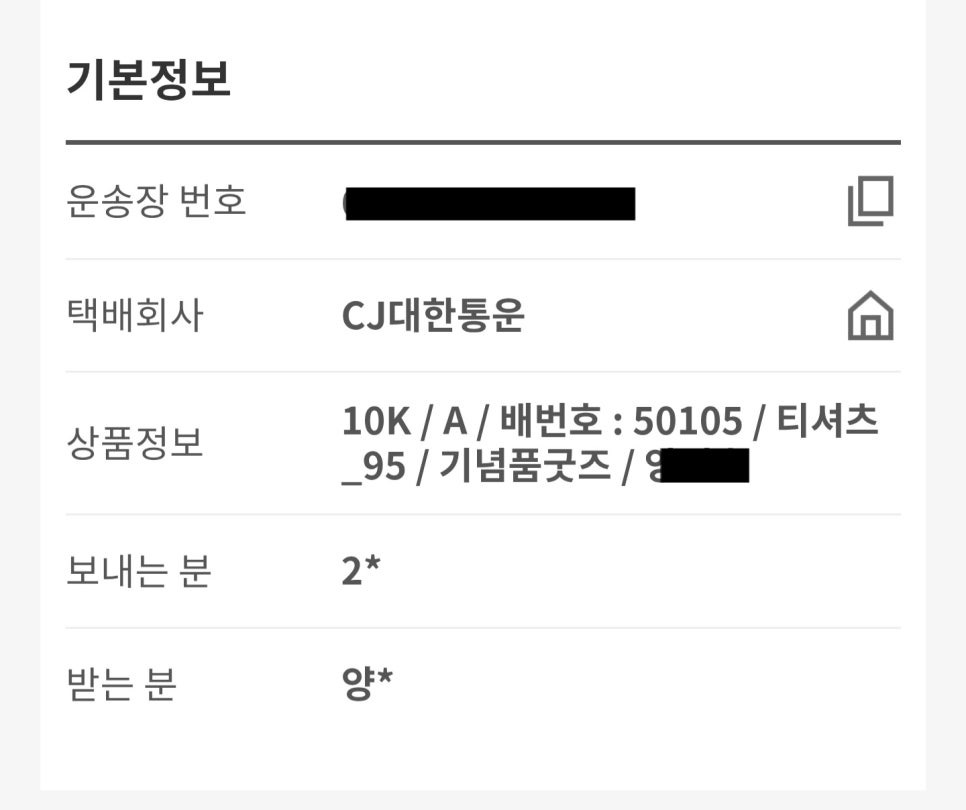966x810 pixels.
Task: Click the 배번호 text in product info
Action: (x=550, y=420)
